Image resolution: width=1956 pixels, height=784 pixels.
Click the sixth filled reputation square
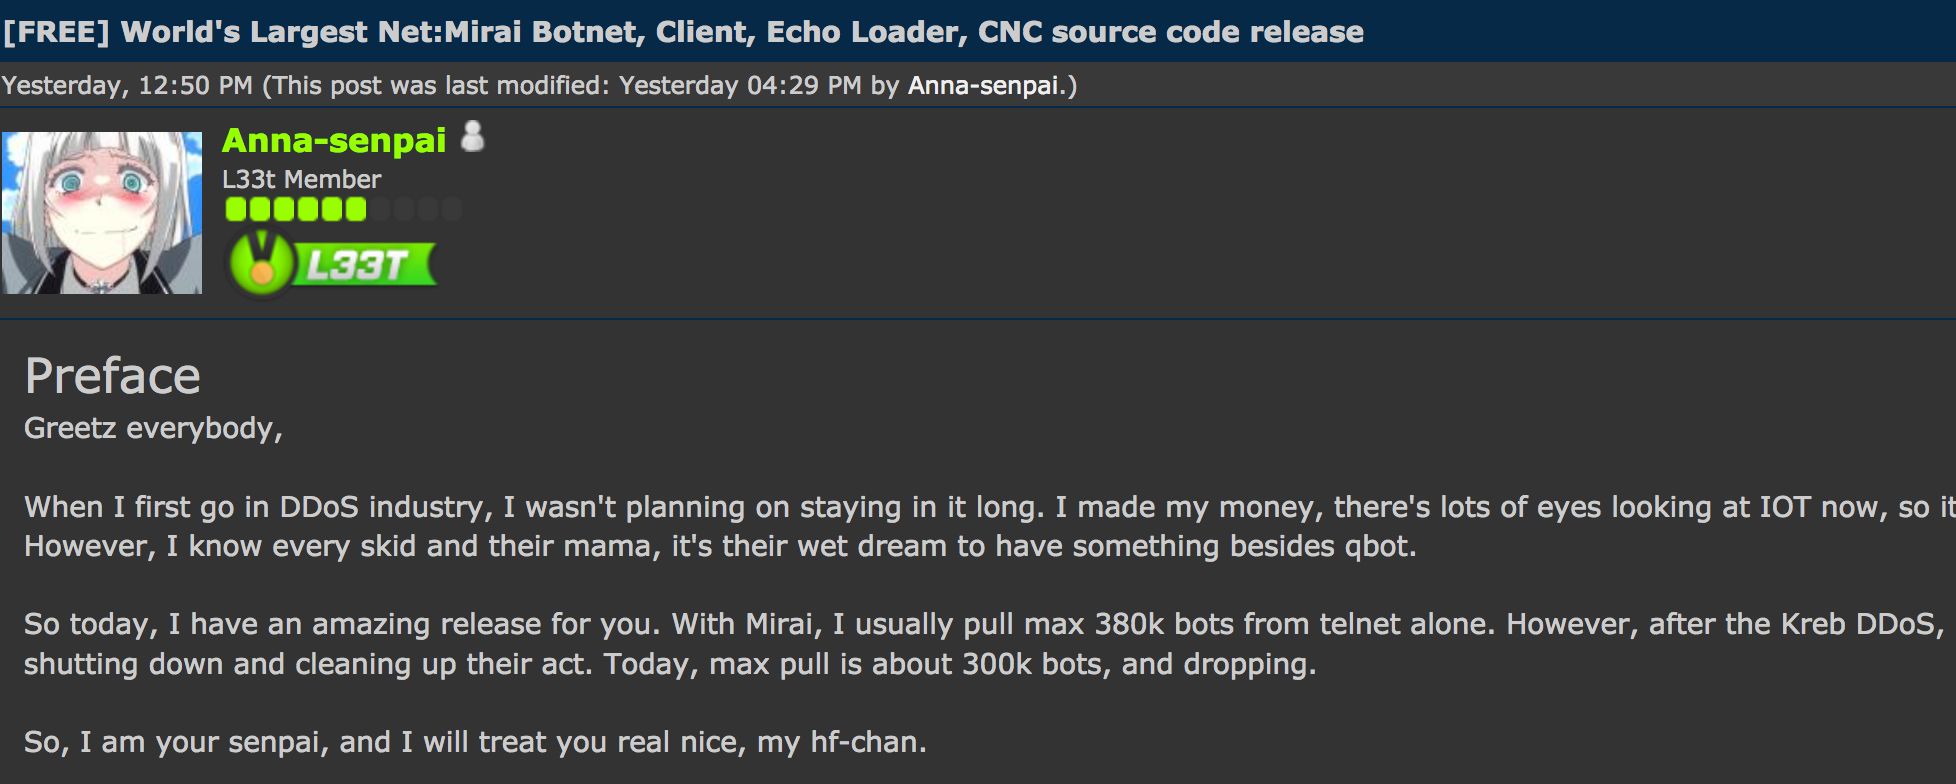(x=357, y=209)
